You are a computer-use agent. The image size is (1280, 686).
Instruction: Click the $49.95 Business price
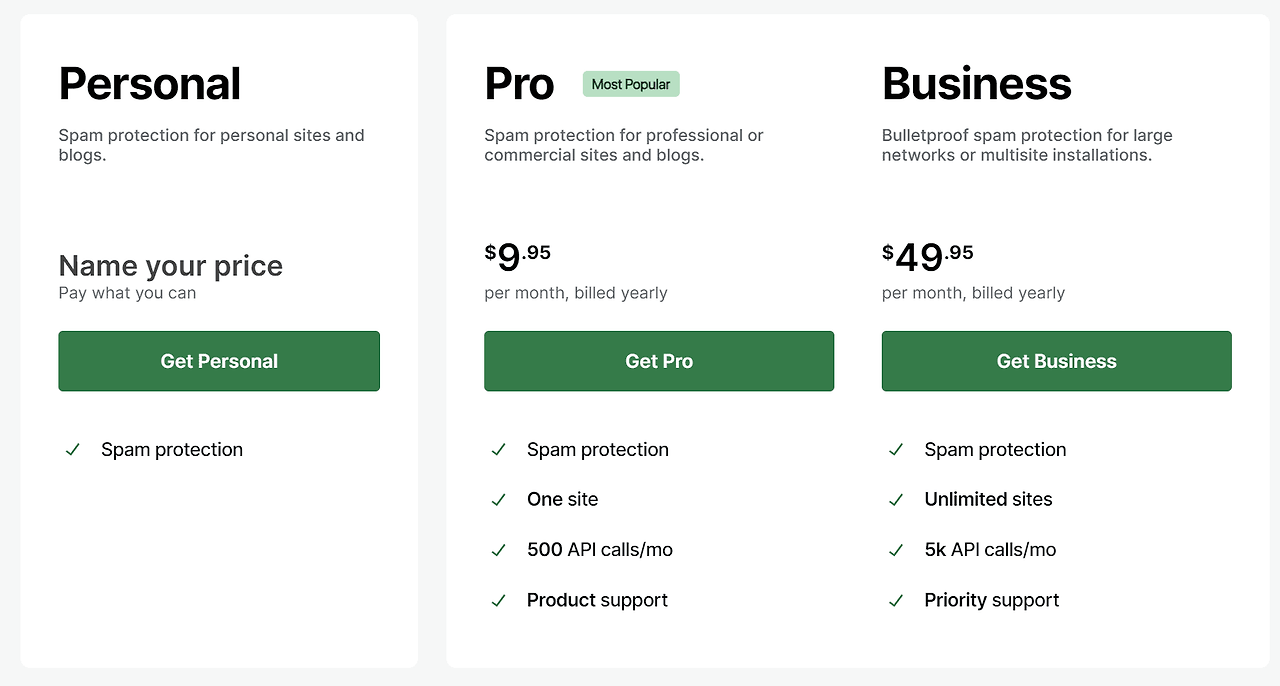[x=928, y=257]
